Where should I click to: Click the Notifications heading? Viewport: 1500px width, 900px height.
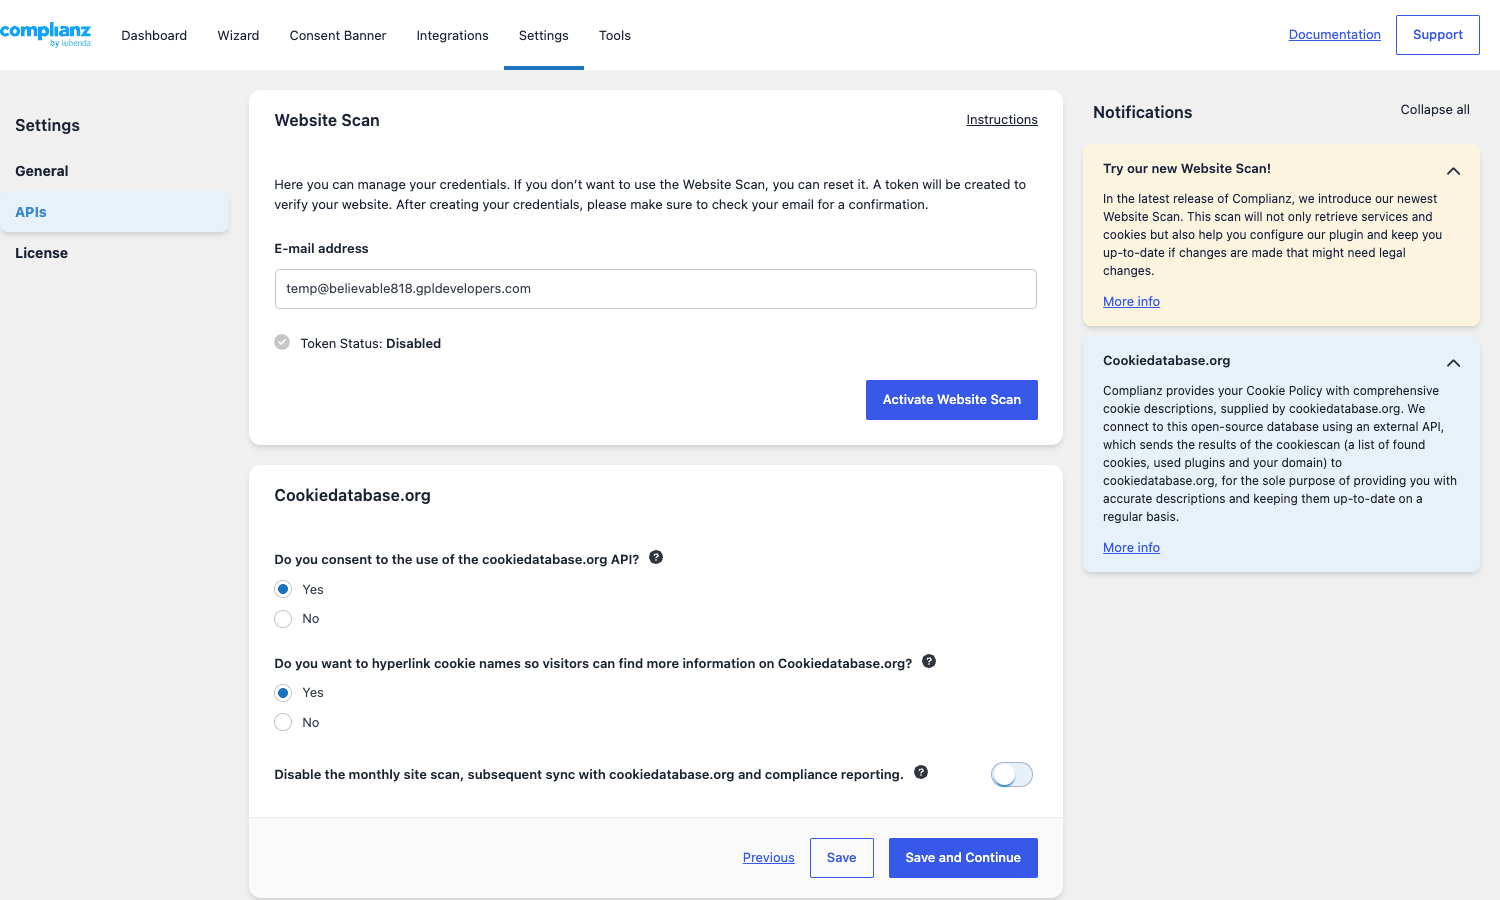[x=1143, y=112]
